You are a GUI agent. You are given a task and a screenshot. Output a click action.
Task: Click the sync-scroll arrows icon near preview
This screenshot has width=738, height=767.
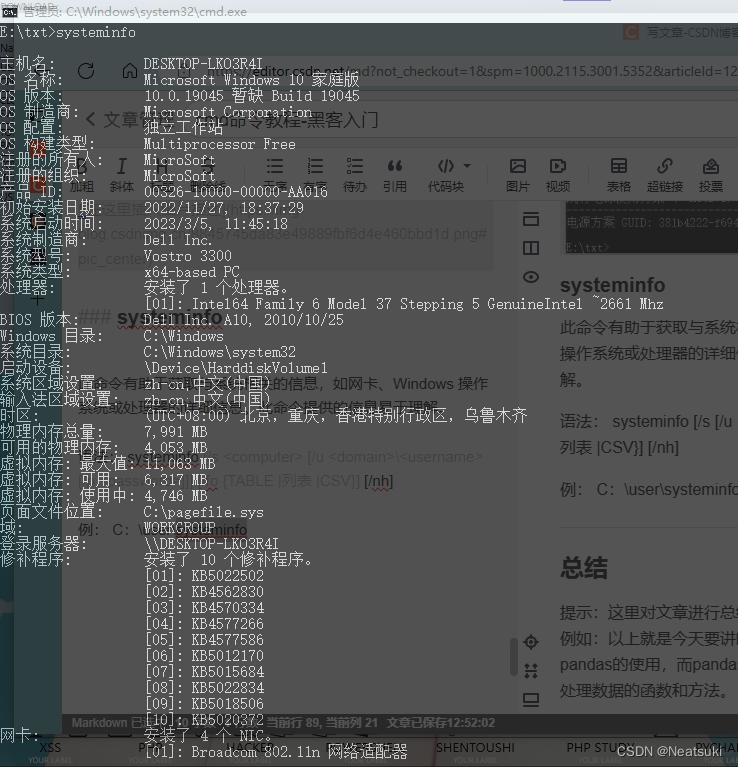tap(531, 671)
